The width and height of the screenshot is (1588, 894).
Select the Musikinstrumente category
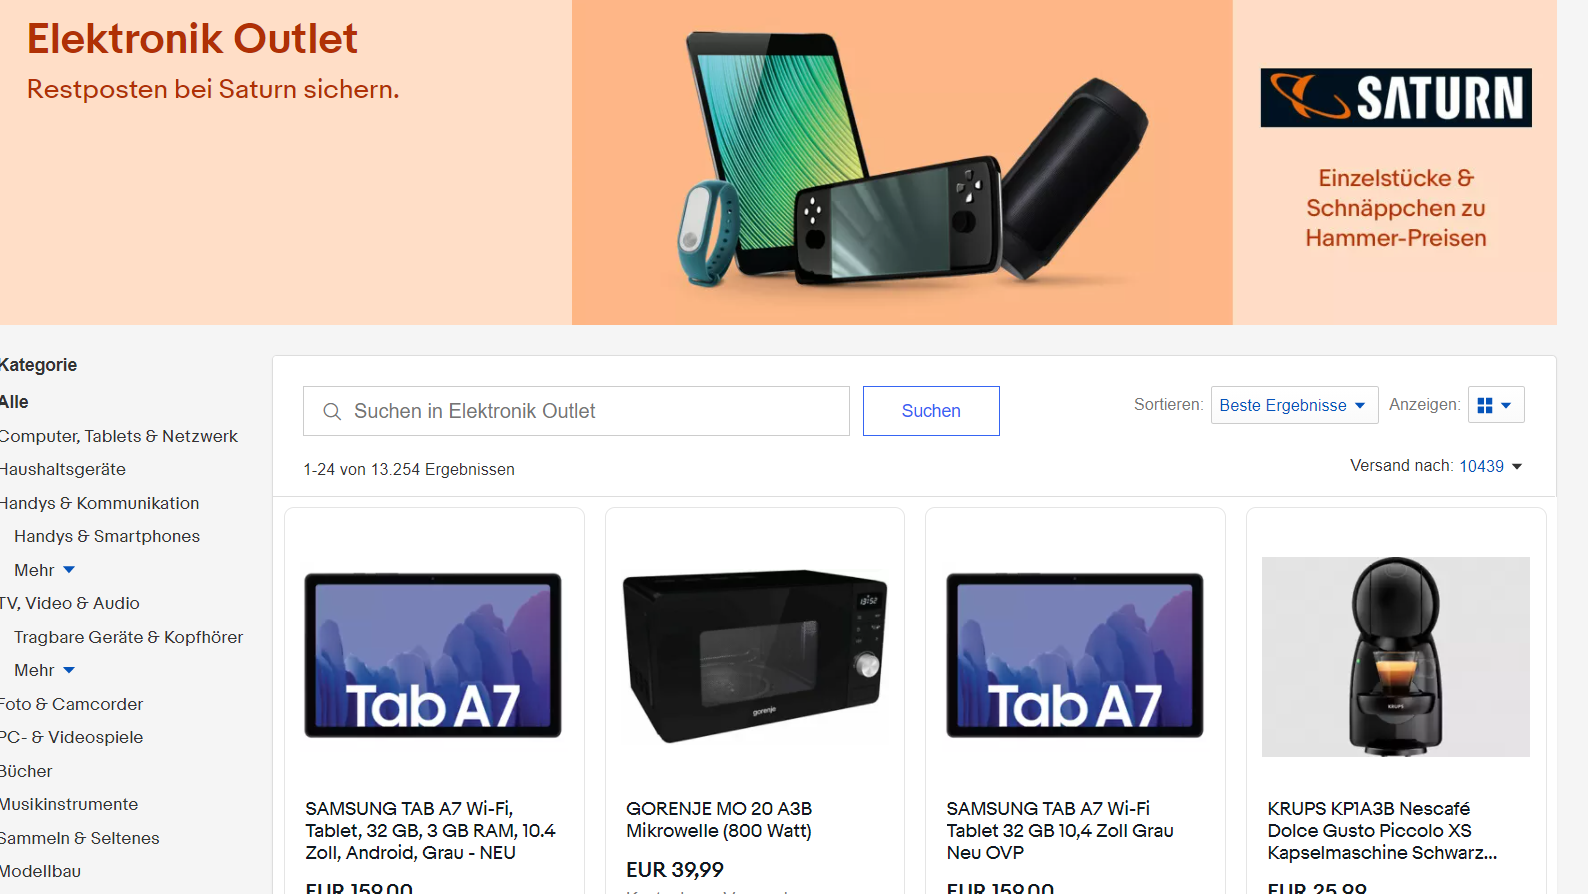click(x=69, y=804)
